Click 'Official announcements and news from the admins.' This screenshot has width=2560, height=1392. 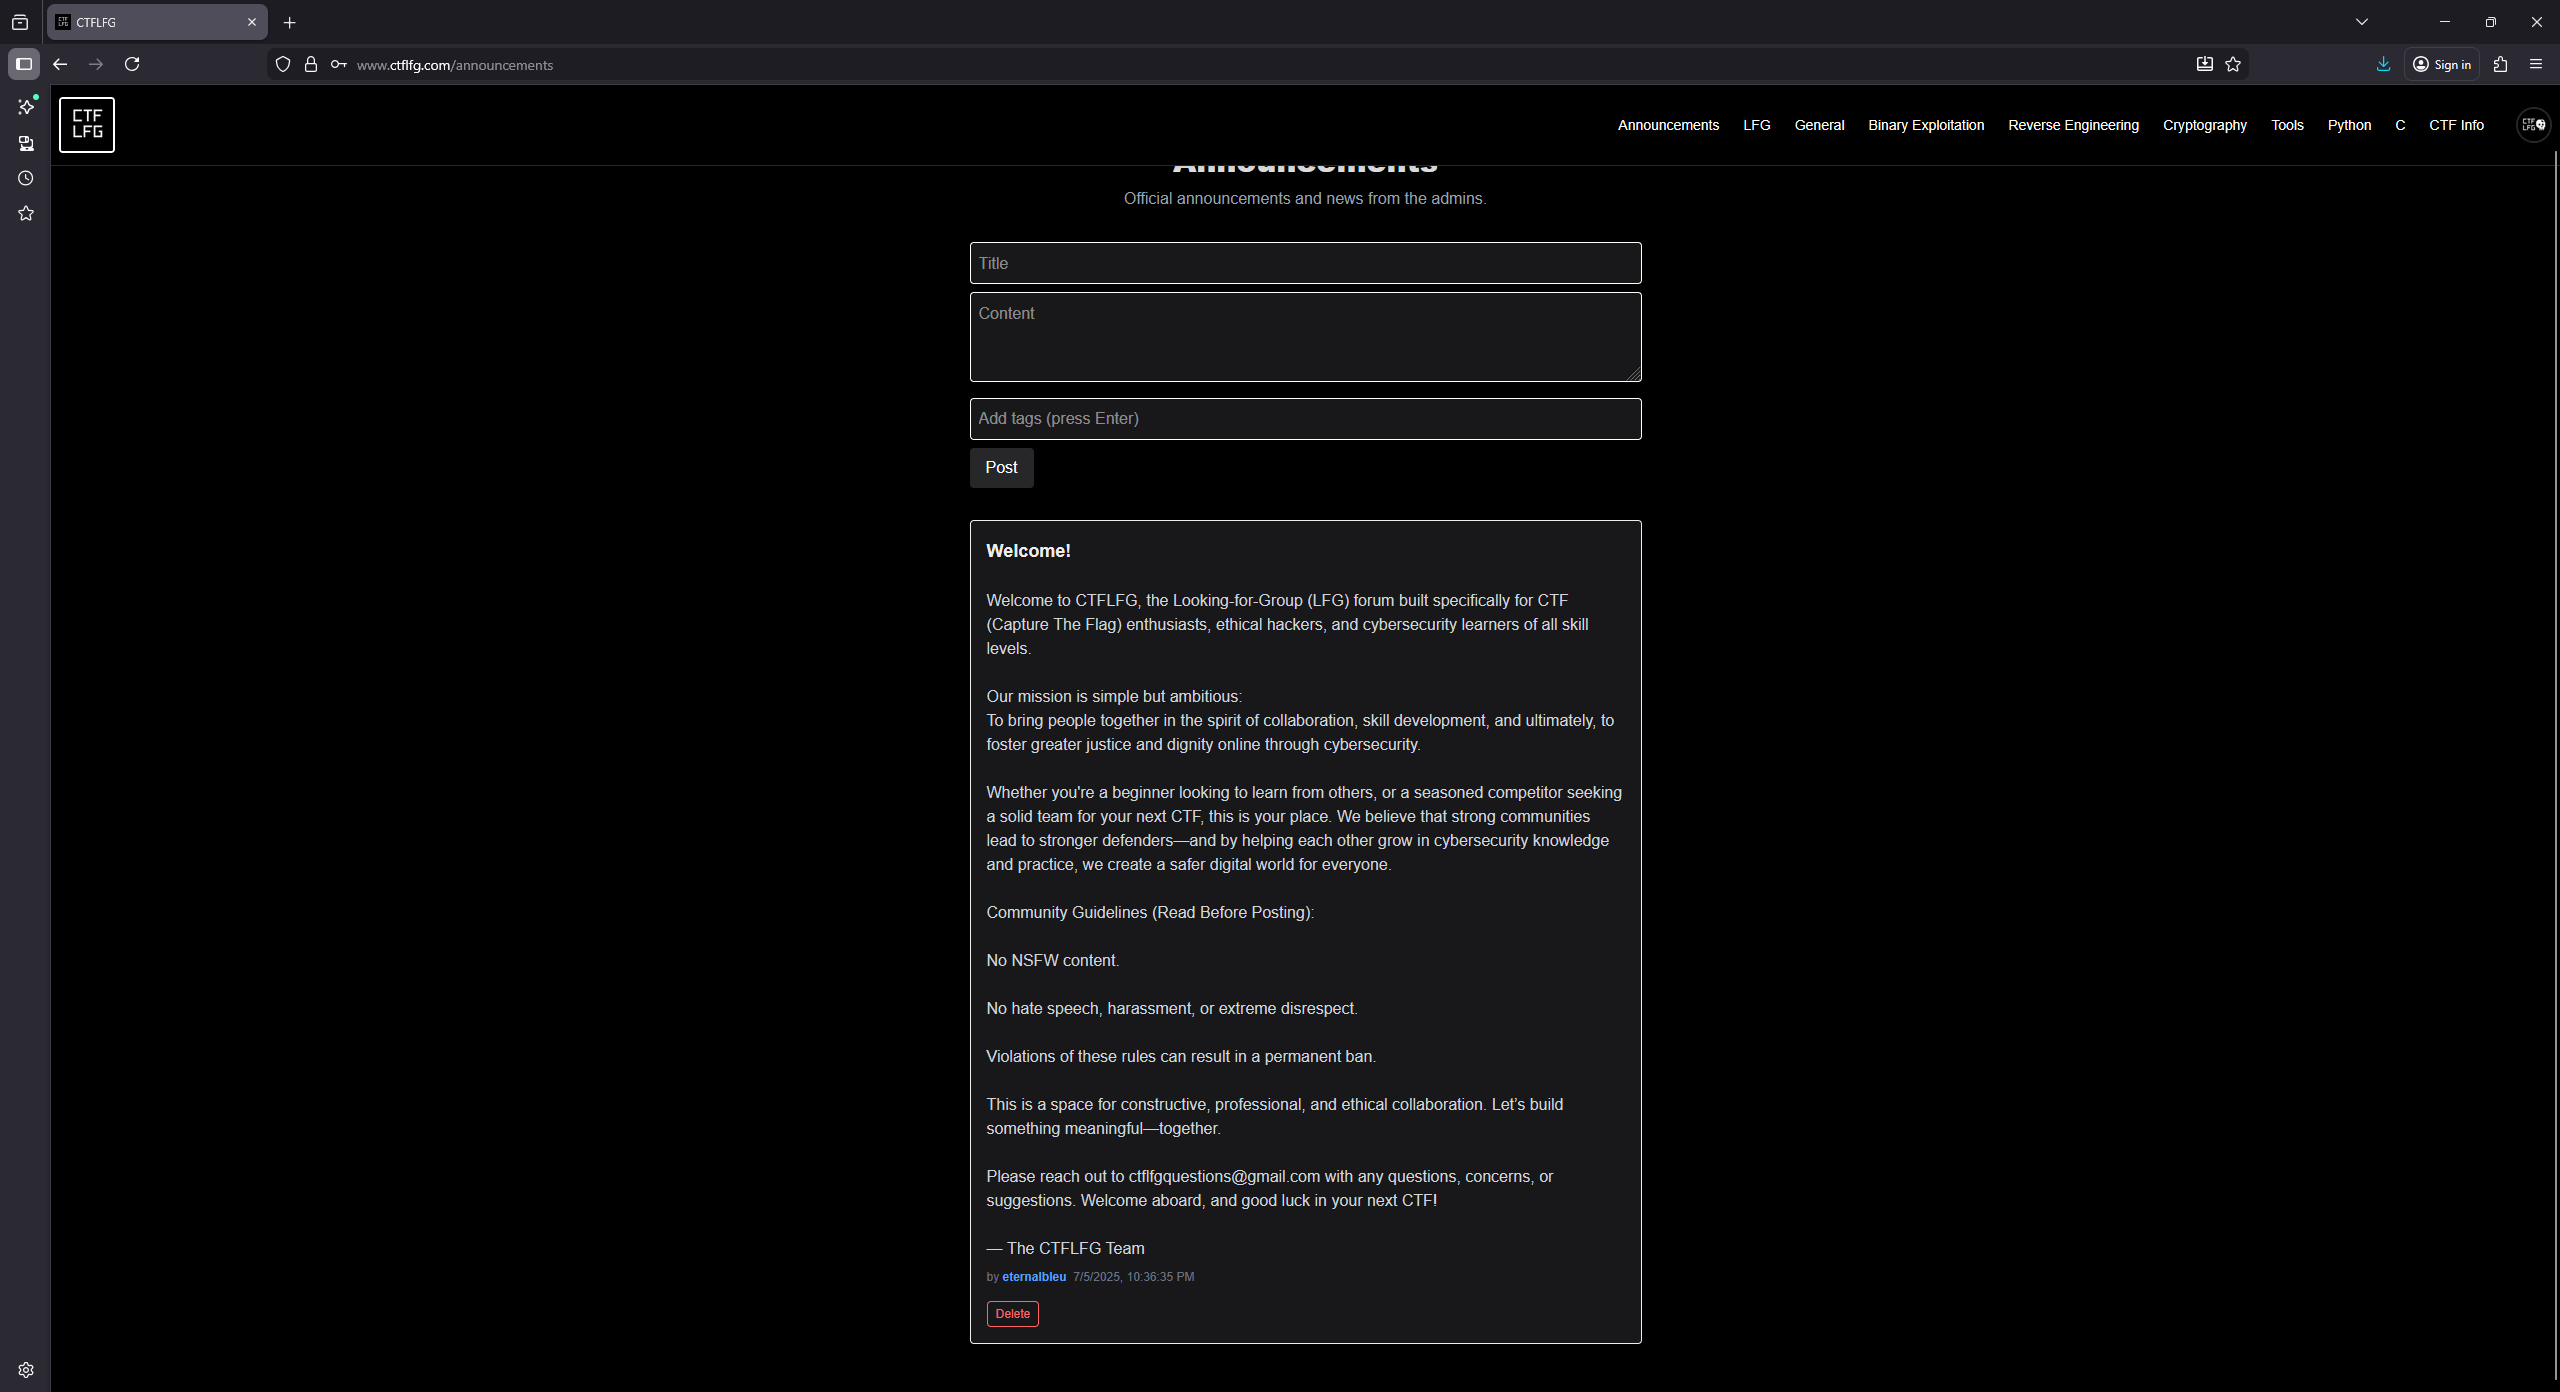1305,199
